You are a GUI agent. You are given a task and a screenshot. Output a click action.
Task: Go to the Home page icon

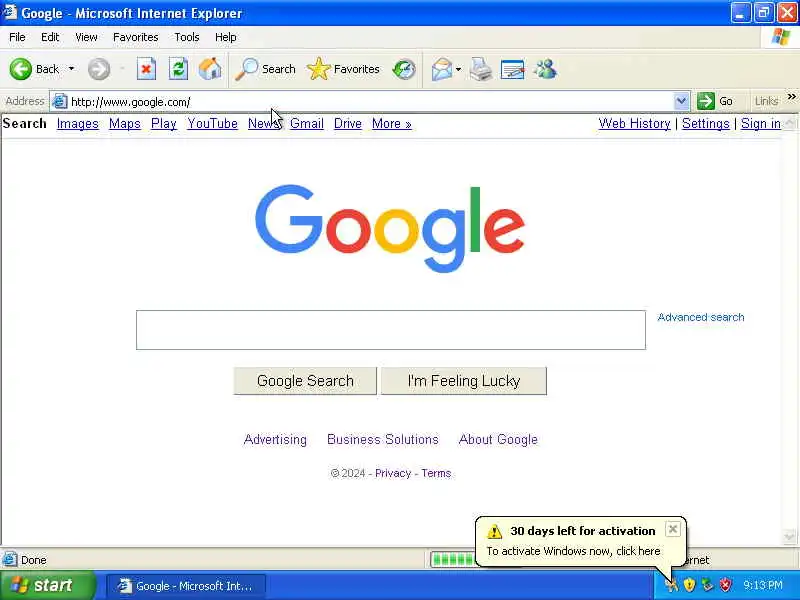coord(210,69)
